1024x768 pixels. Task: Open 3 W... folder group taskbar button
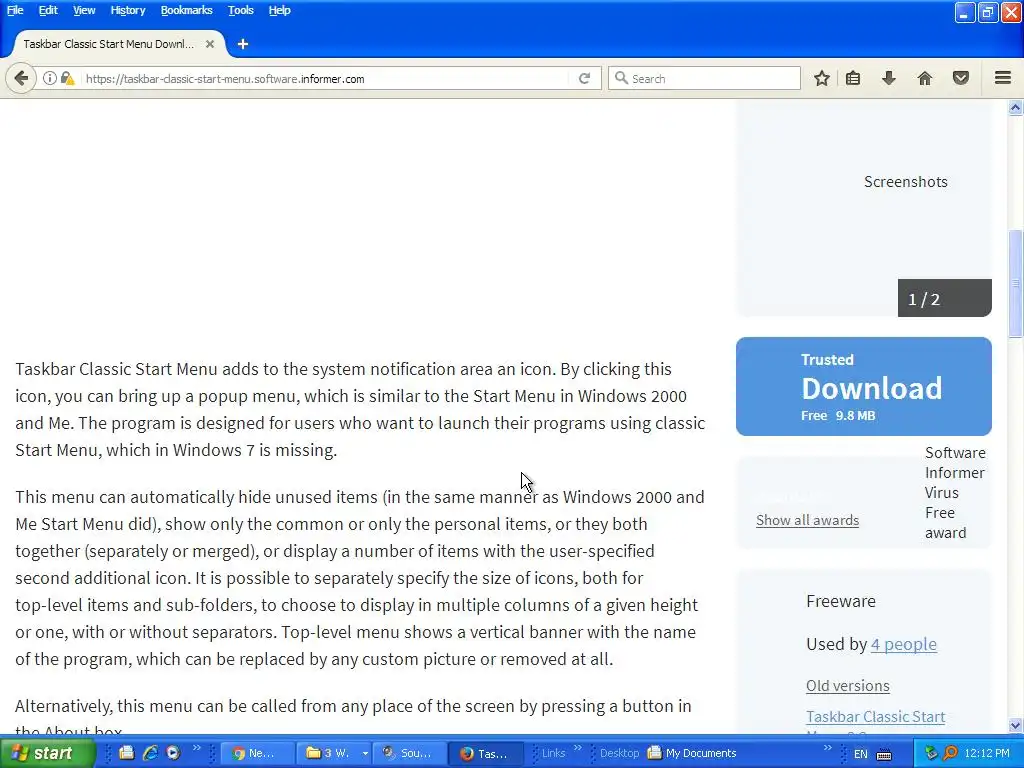click(328, 753)
